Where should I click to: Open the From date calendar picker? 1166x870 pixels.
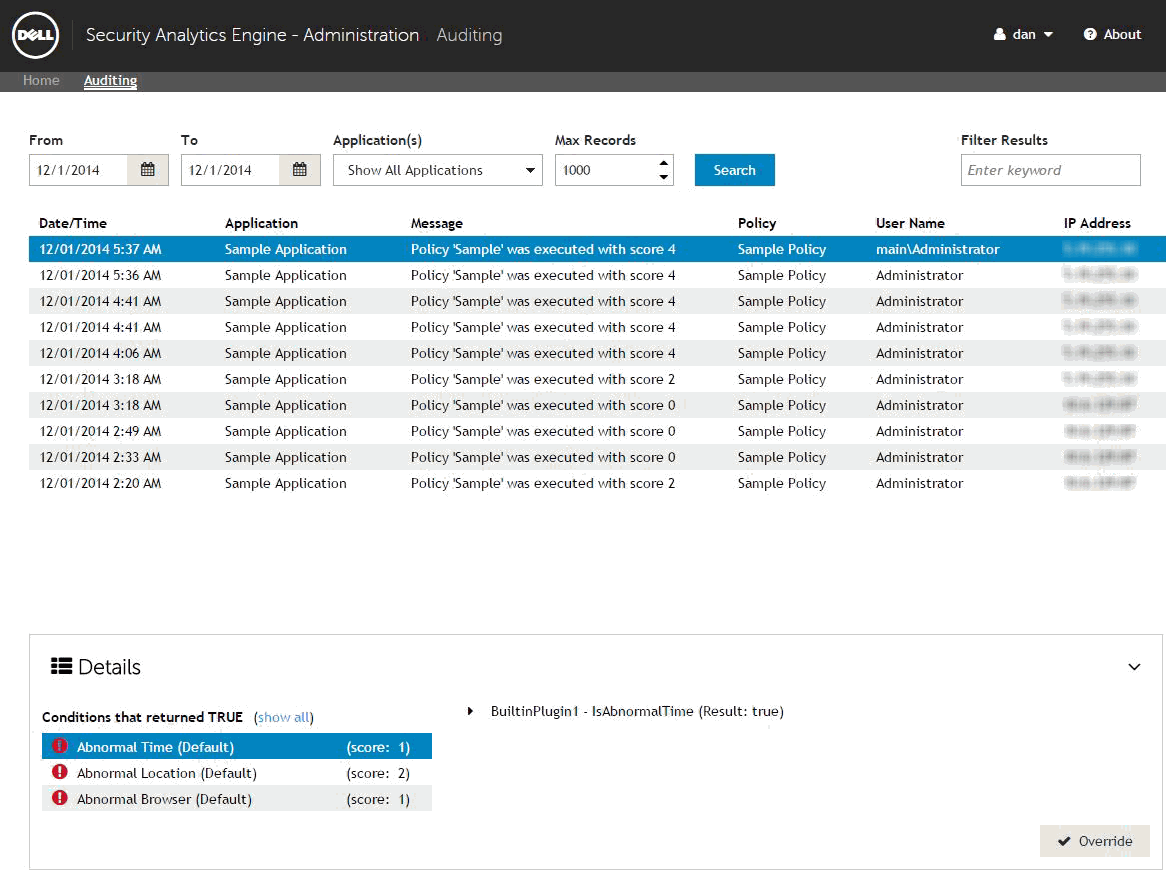click(x=148, y=170)
